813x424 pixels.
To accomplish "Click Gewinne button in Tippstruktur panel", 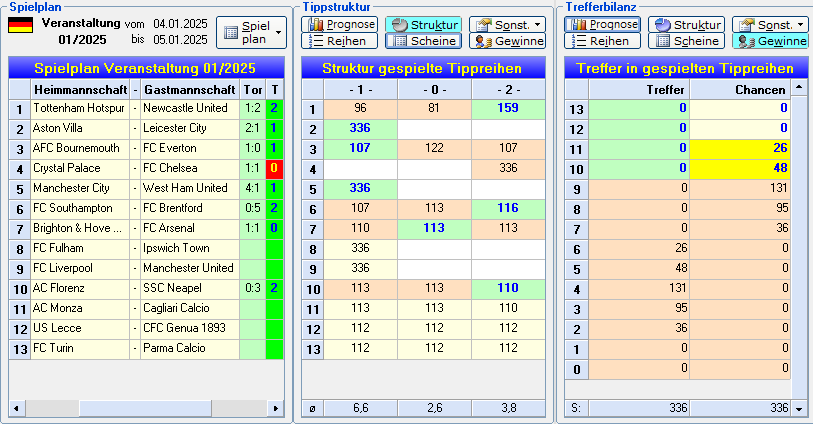I will pyautogui.click(x=508, y=41).
